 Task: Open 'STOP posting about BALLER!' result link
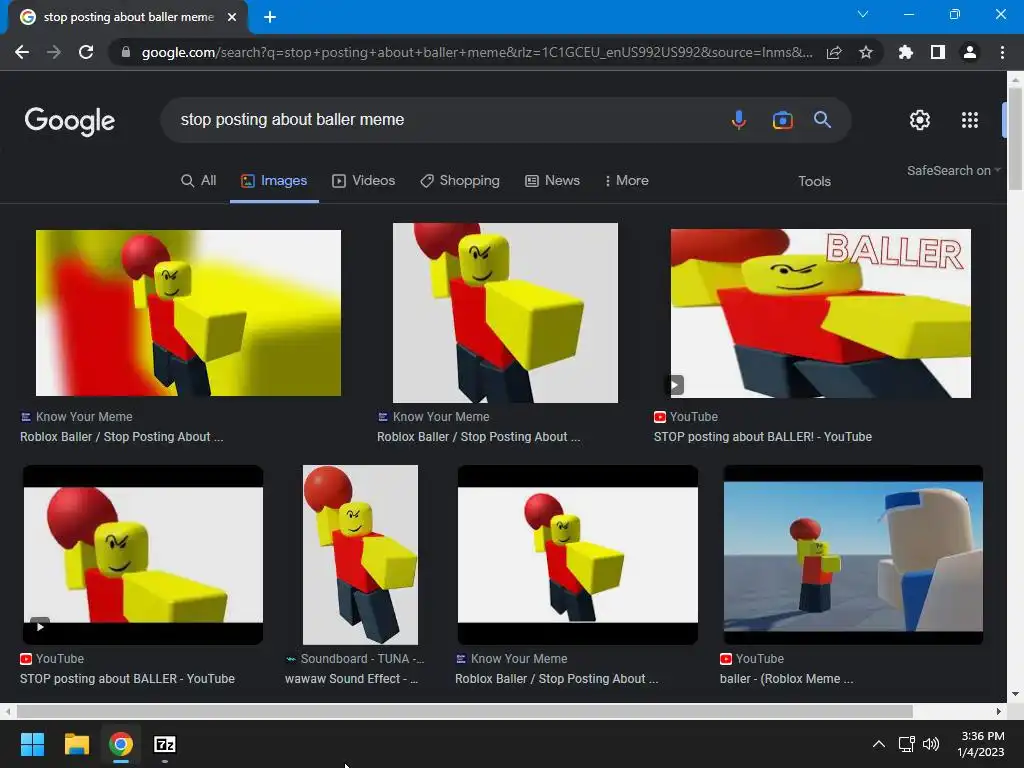click(x=762, y=437)
